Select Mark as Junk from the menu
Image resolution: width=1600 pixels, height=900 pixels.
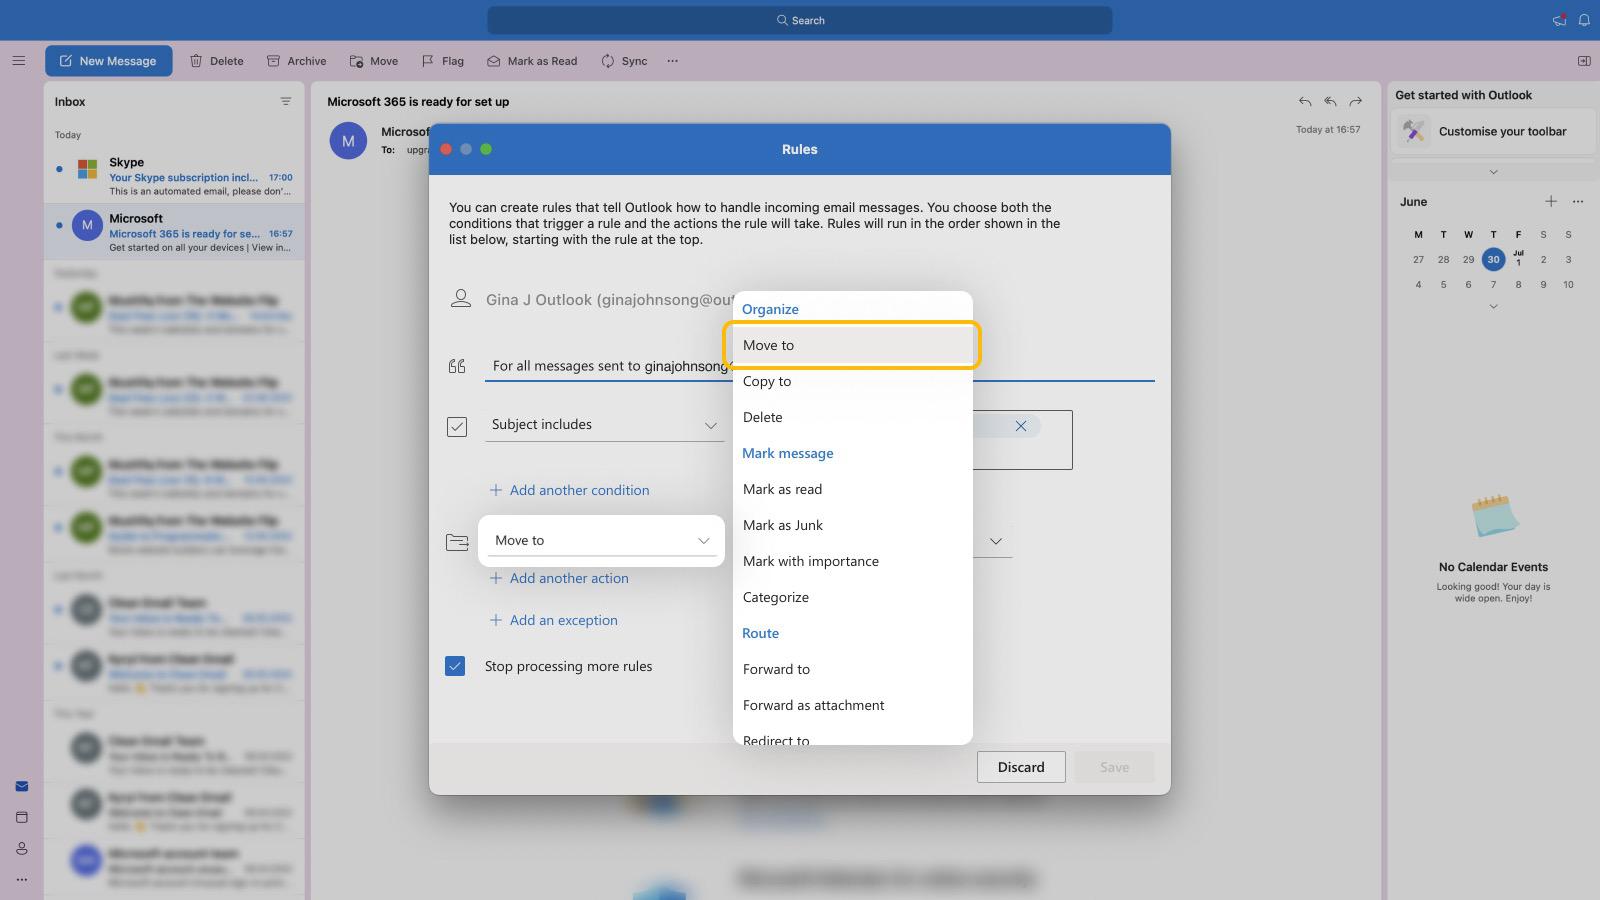pyautogui.click(x=783, y=524)
